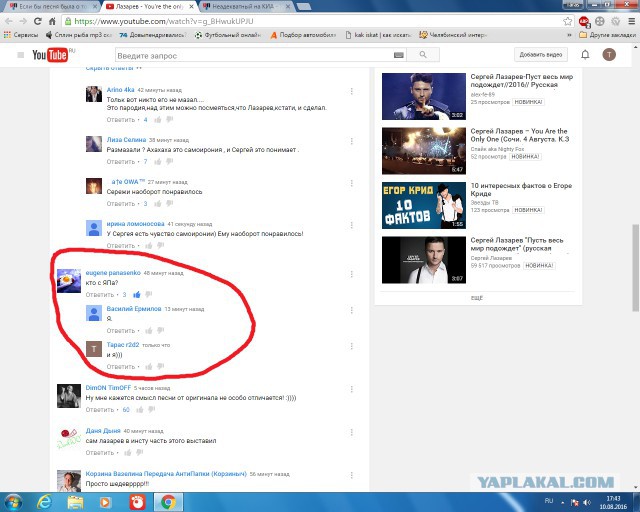Open the browser home page icon

52,21
